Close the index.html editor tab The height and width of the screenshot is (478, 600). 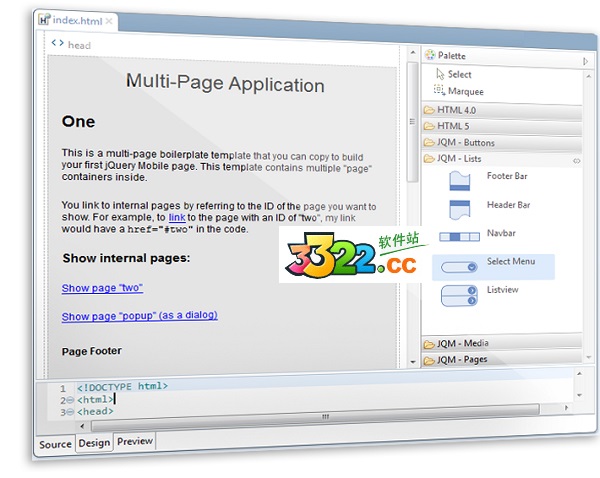point(109,21)
